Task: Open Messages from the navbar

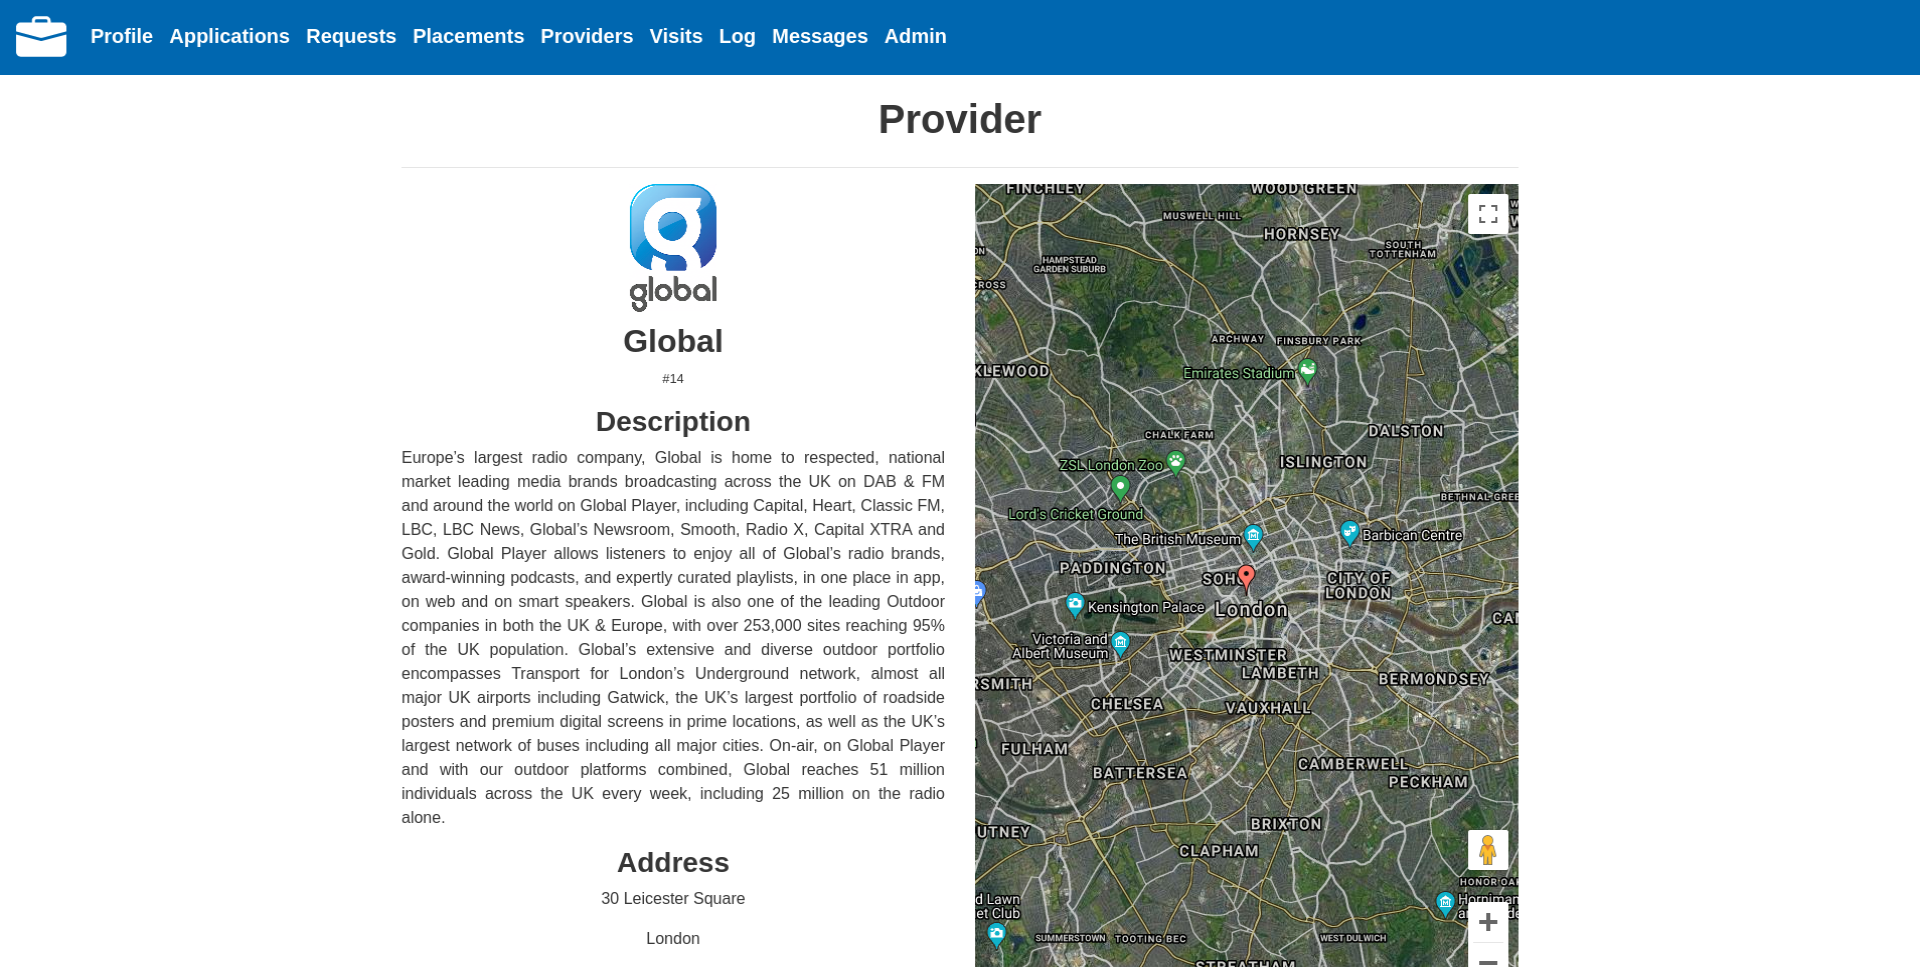Action: coord(820,36)
